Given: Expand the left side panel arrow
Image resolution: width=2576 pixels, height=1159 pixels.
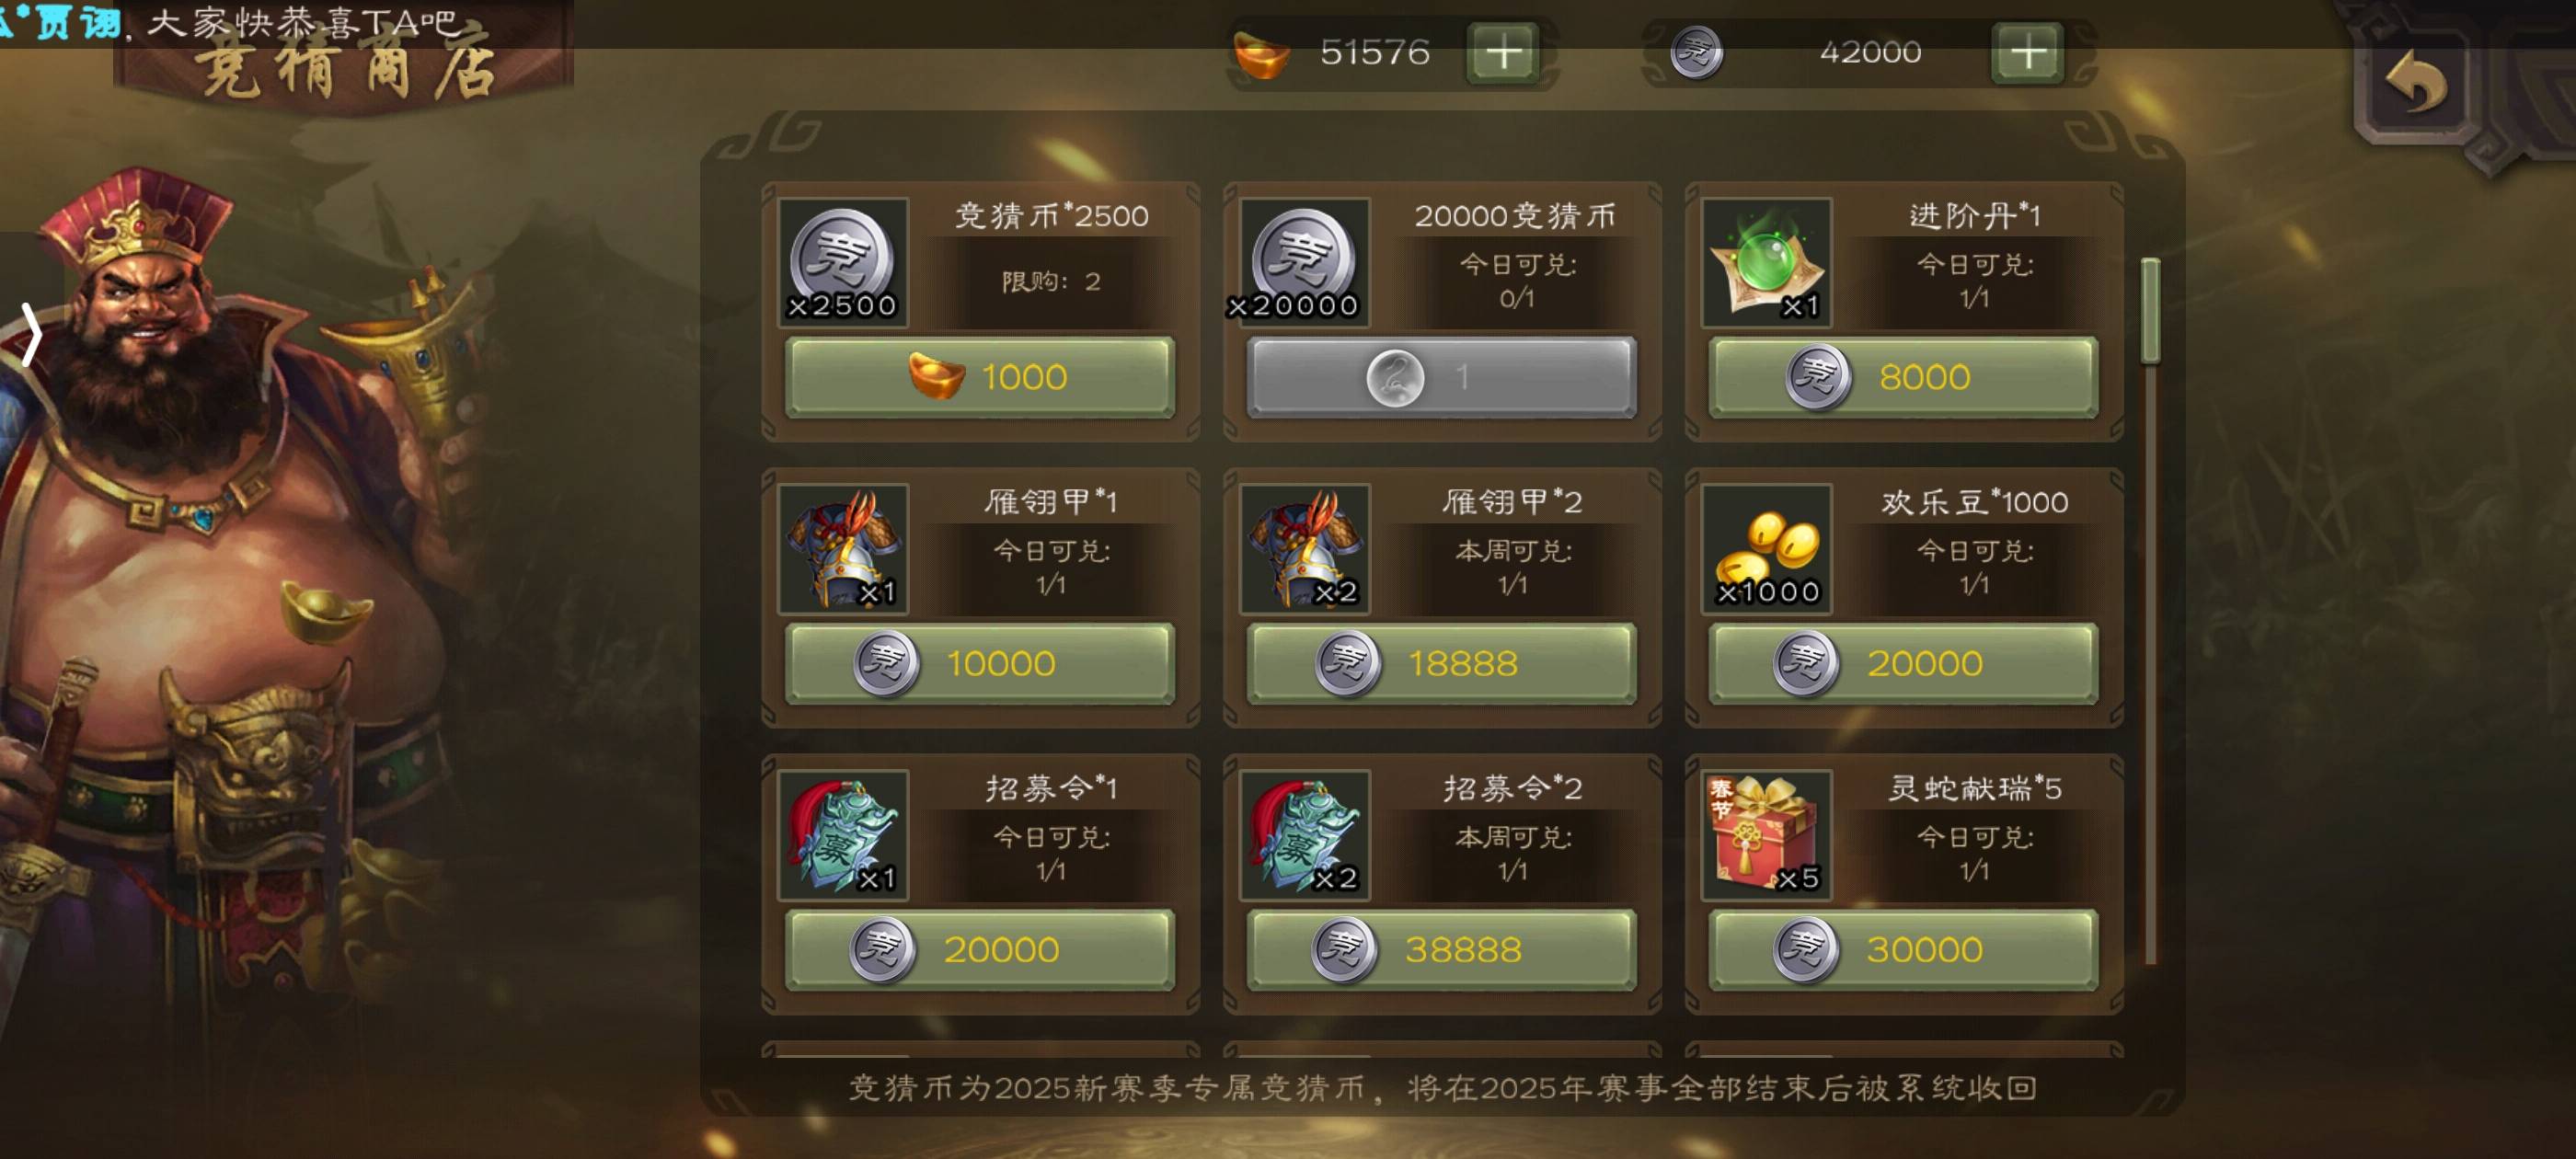Looking at the screenshot, I should [x=30, y=335].
